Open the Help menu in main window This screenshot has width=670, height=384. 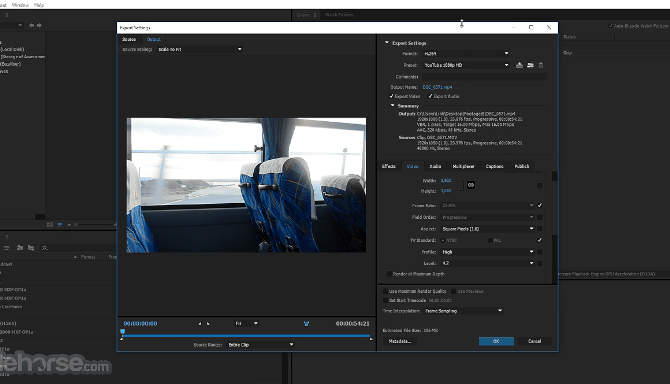click(38, 5)
